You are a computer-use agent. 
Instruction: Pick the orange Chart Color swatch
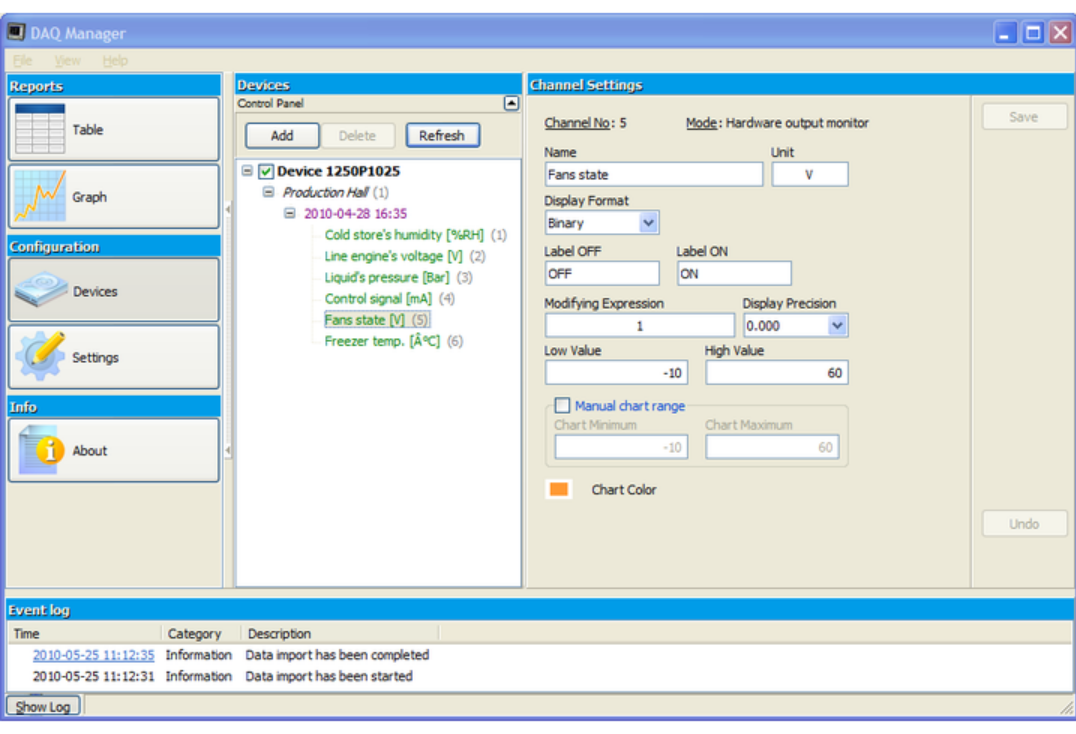559,489
